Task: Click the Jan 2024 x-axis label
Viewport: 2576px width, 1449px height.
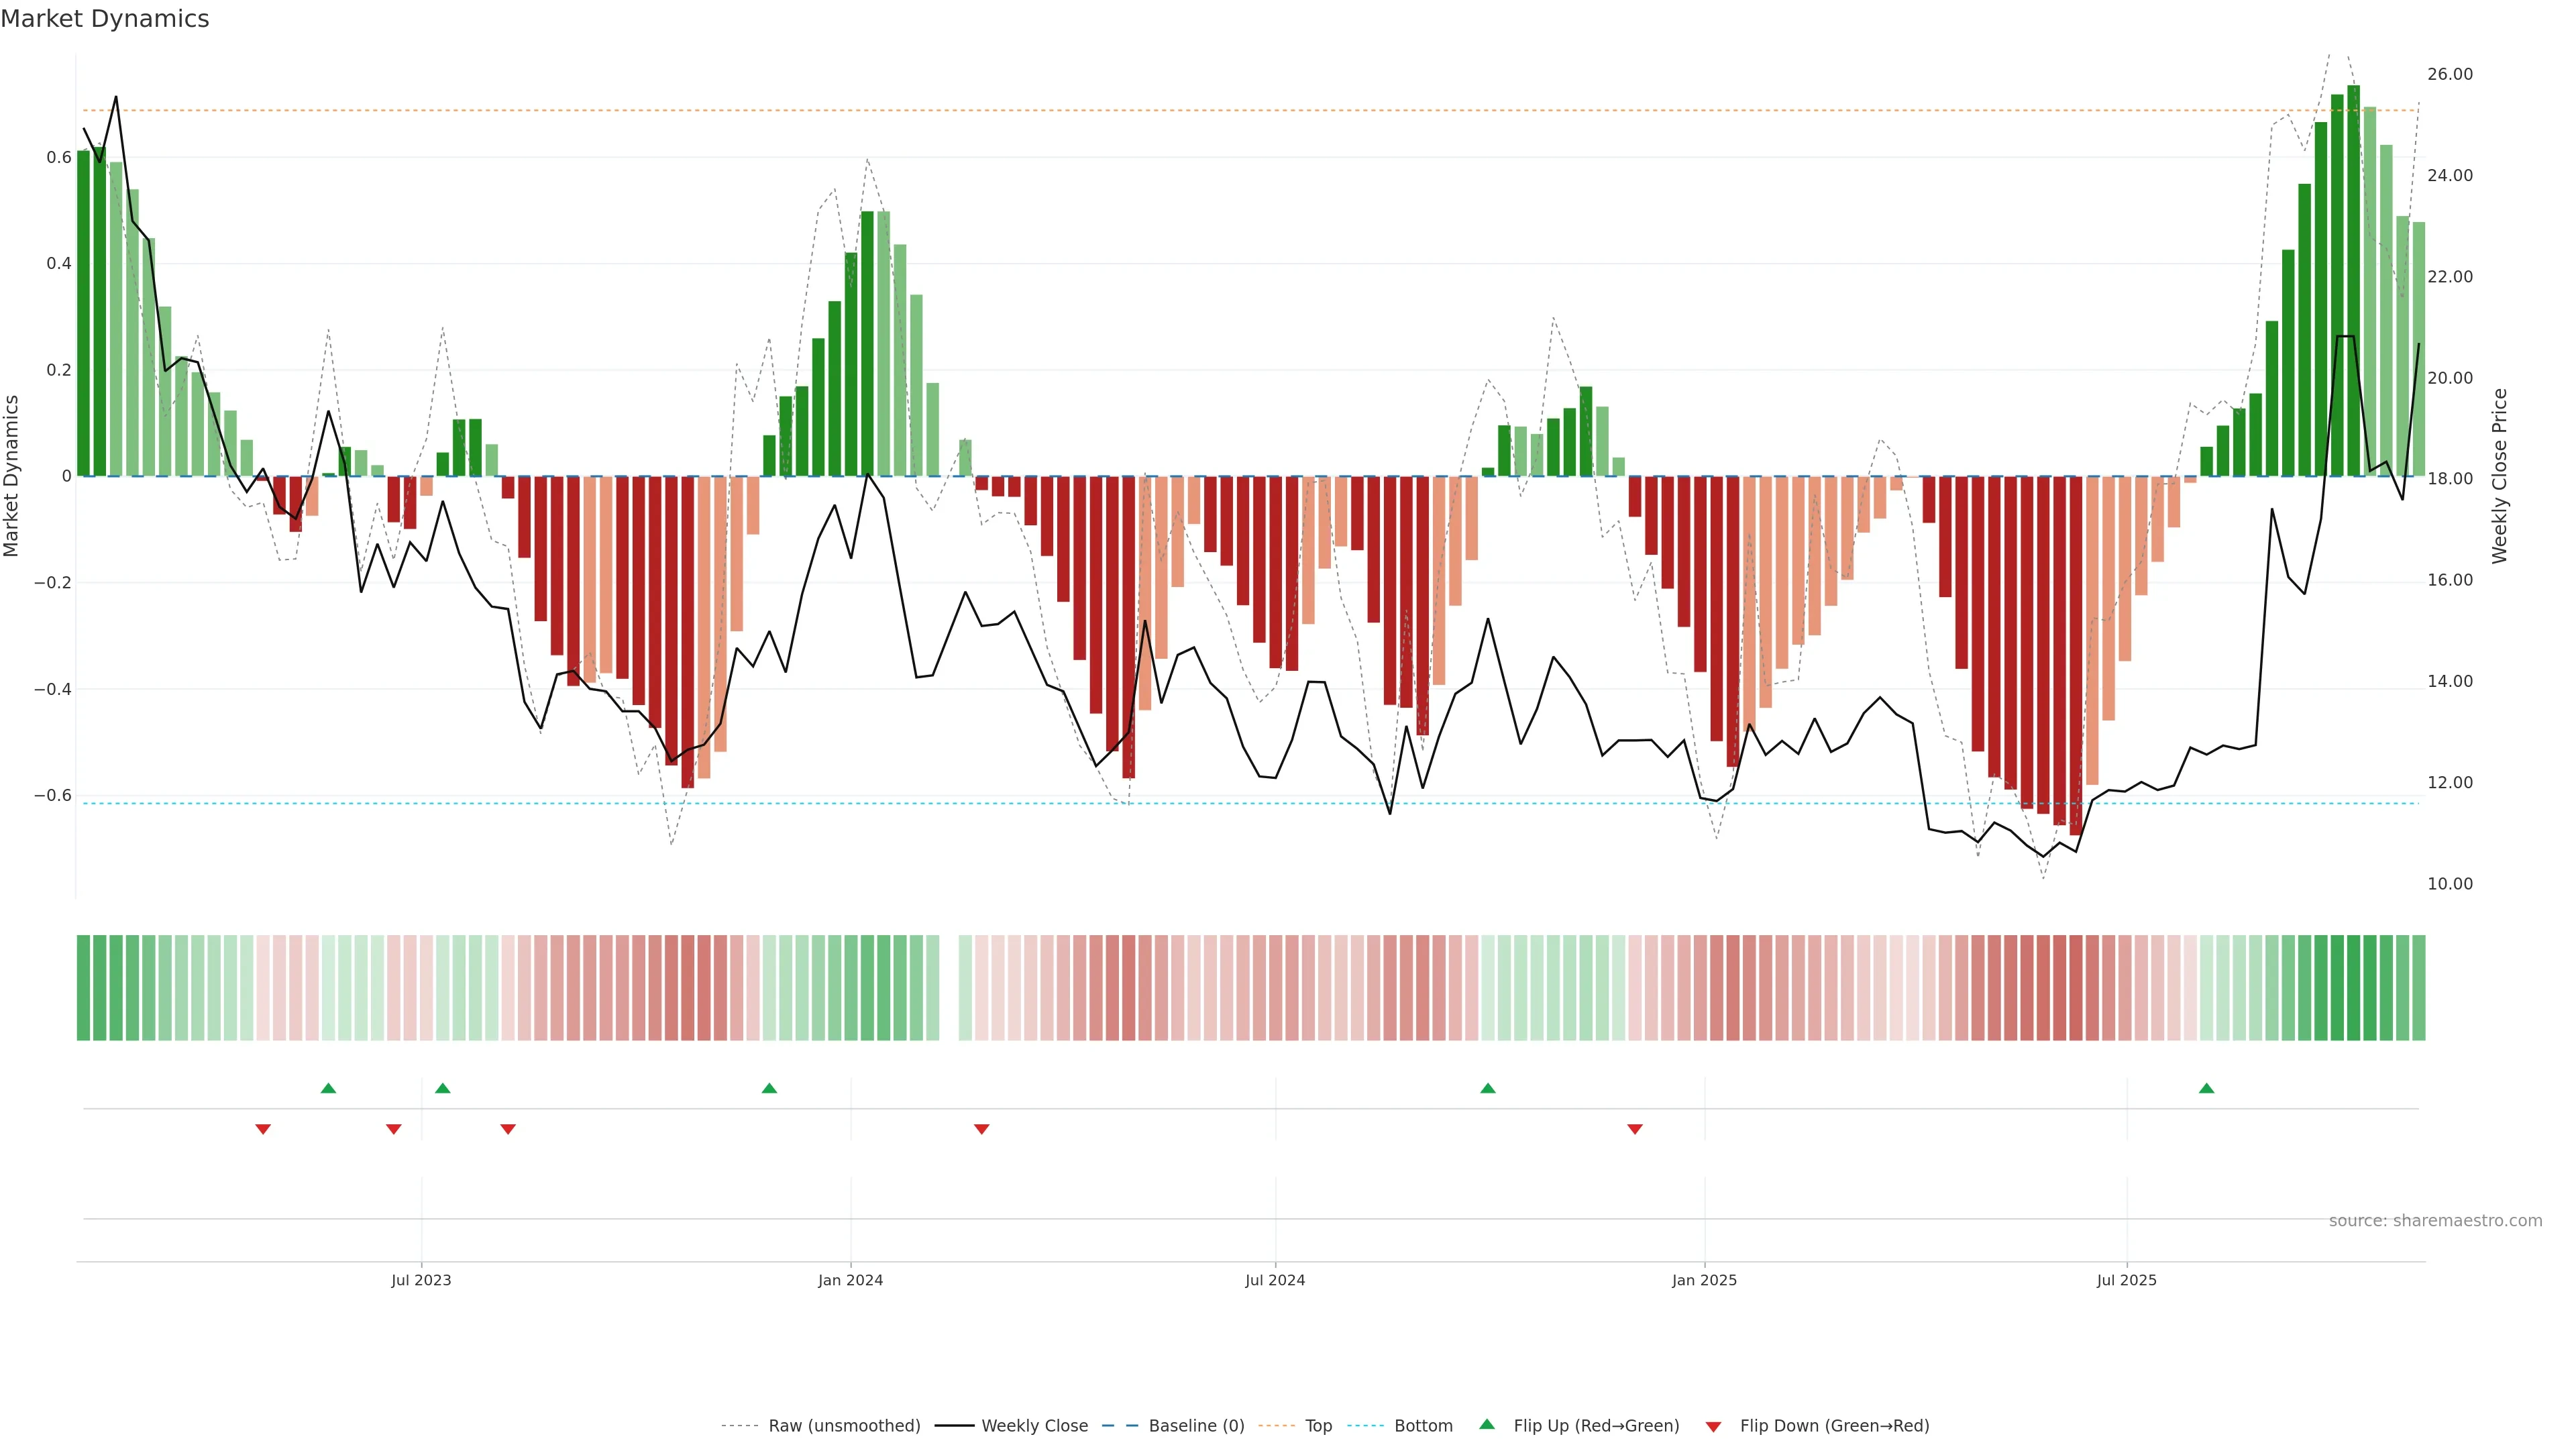Action: point(850,1280)
